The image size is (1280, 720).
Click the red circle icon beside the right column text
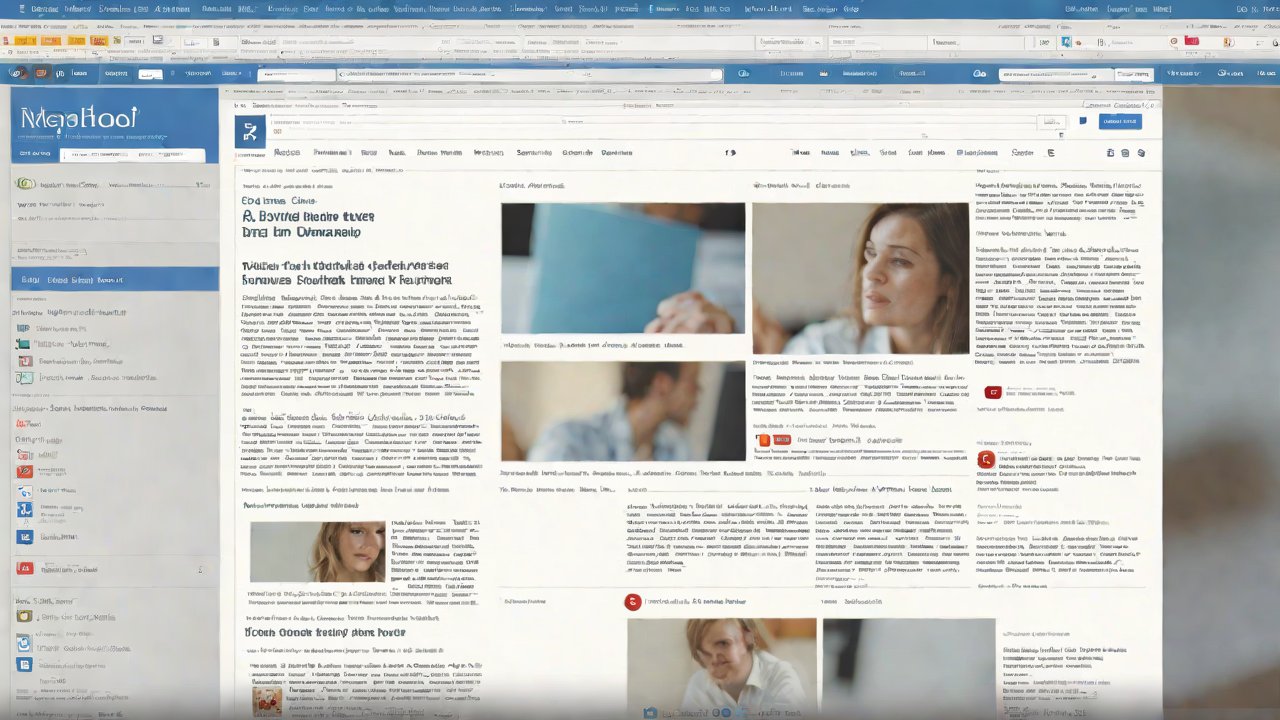(985, 460)
